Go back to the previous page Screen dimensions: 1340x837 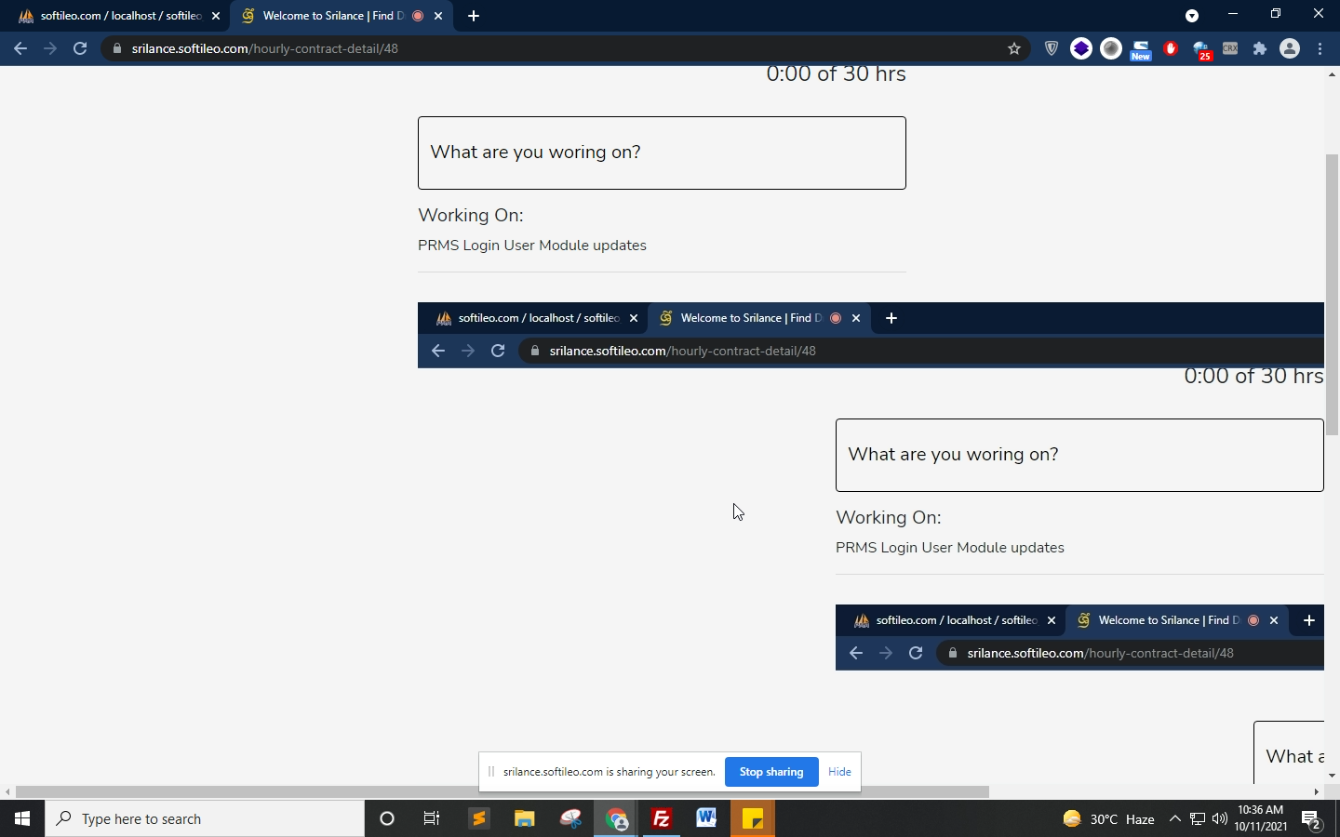[20, 48]
